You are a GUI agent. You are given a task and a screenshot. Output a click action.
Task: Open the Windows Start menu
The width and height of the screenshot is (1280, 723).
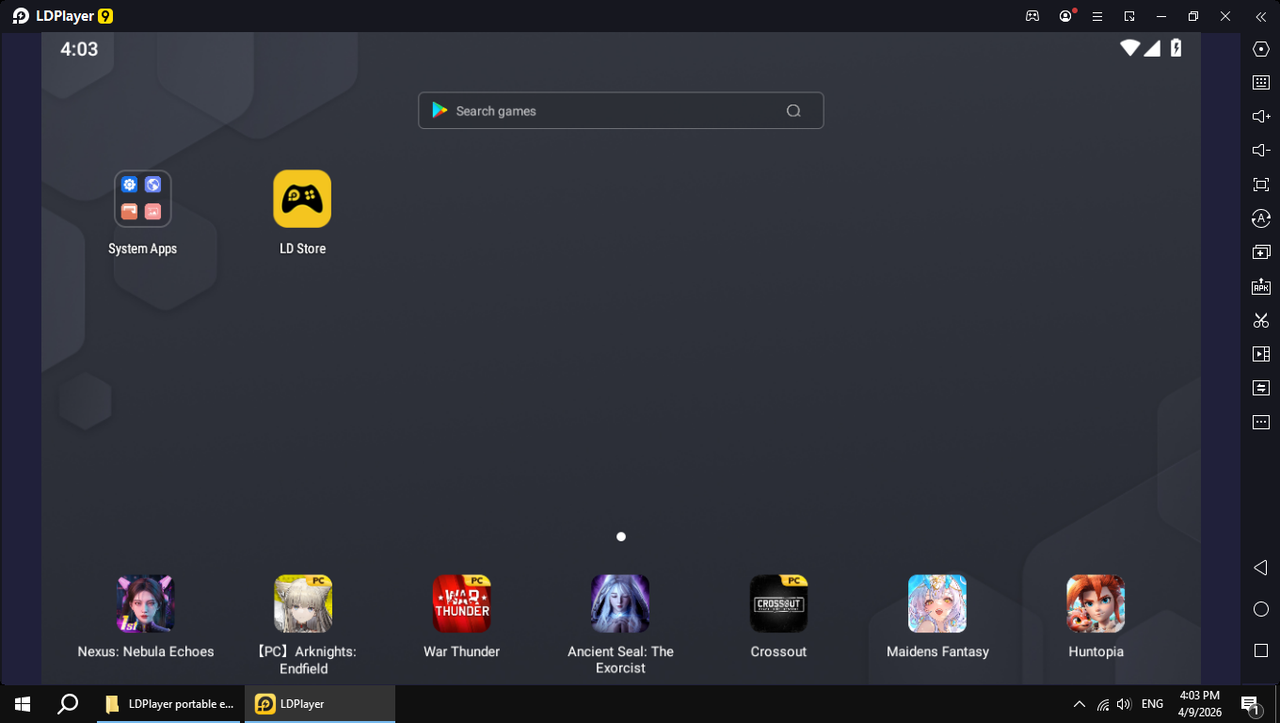point(22,704)
